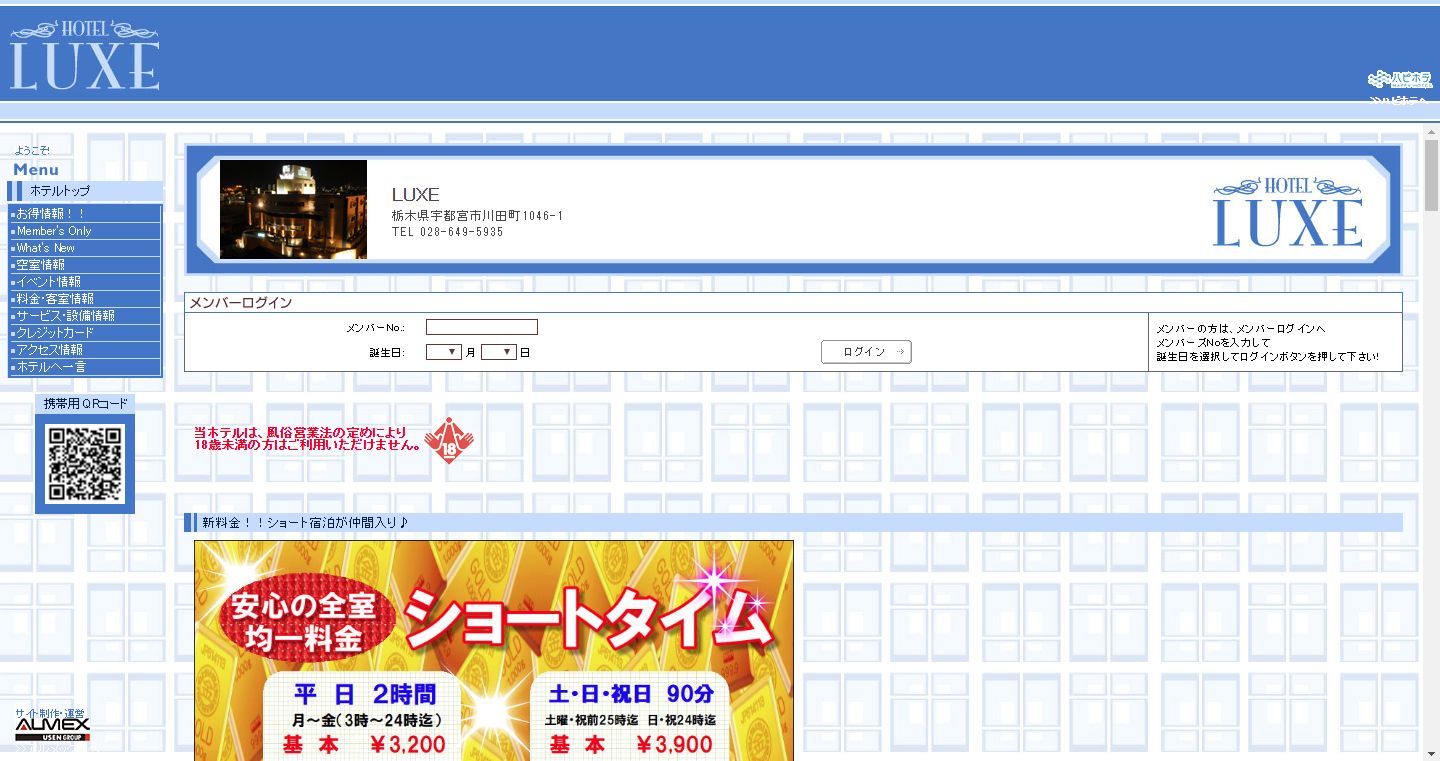Open アクセス情報 from the side menu
Image resolution: width=1440 pixels, height=761 pixels.
(50, 350)
